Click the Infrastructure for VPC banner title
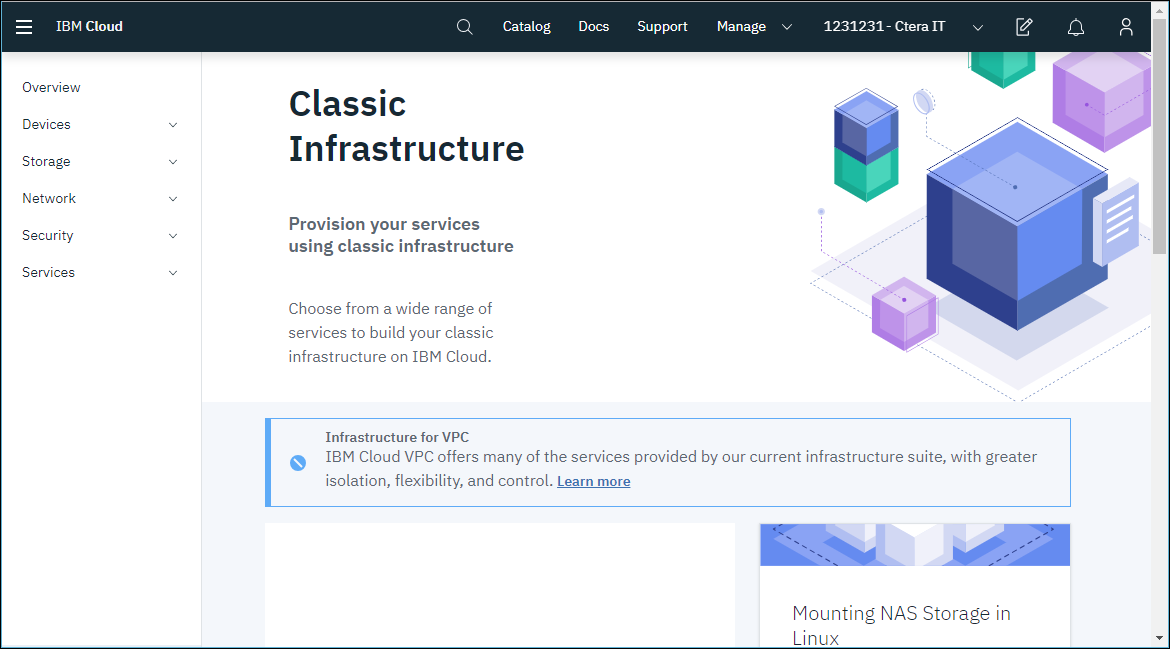 (x=397, y=437)
